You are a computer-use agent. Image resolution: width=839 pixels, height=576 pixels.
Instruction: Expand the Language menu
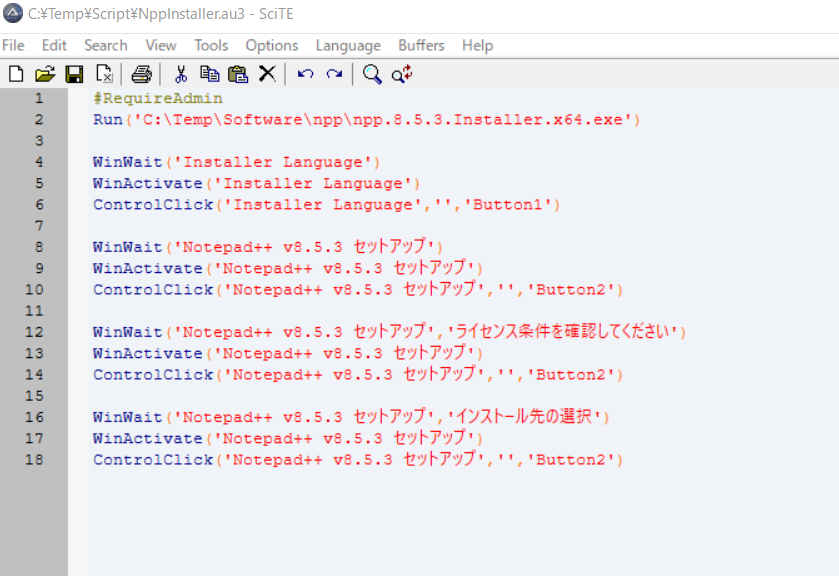[348, 45]
